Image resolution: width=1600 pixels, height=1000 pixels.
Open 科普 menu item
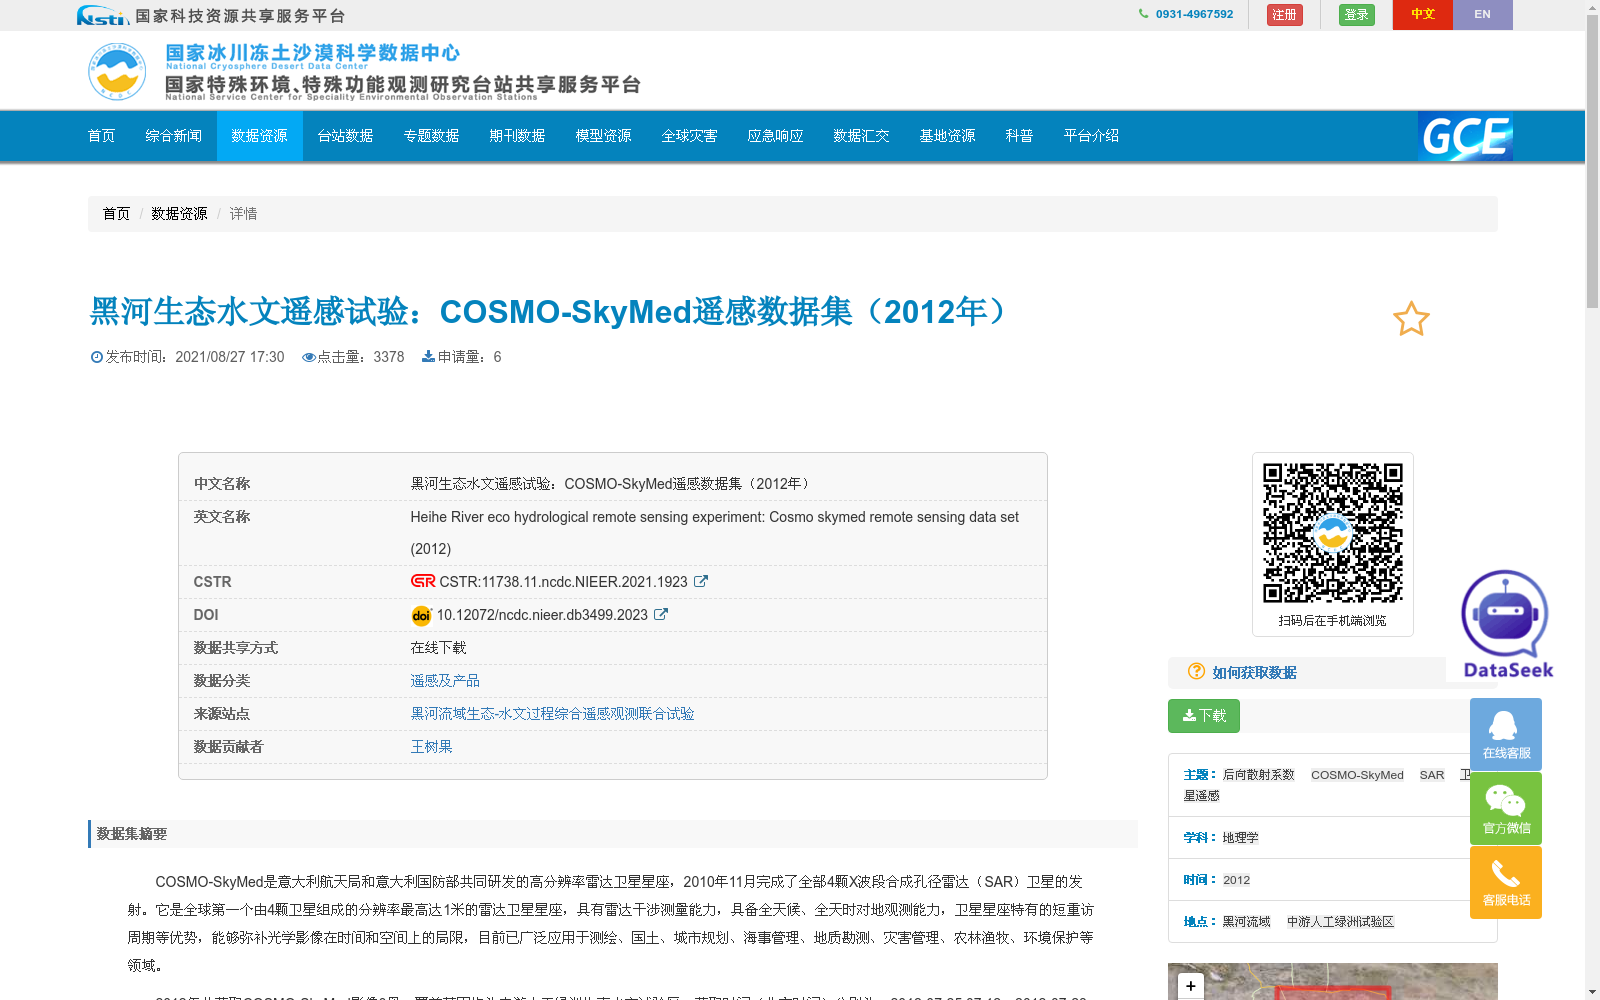(x=1019, y=136)
